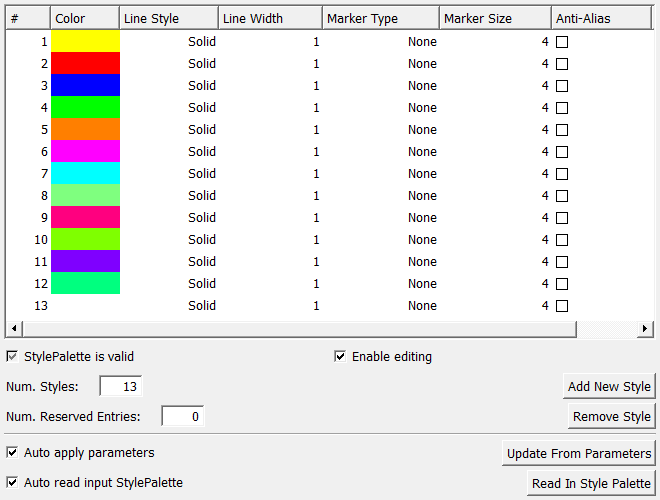
Task: Click the Line Style column header
Action: click(x=168, y=18)
